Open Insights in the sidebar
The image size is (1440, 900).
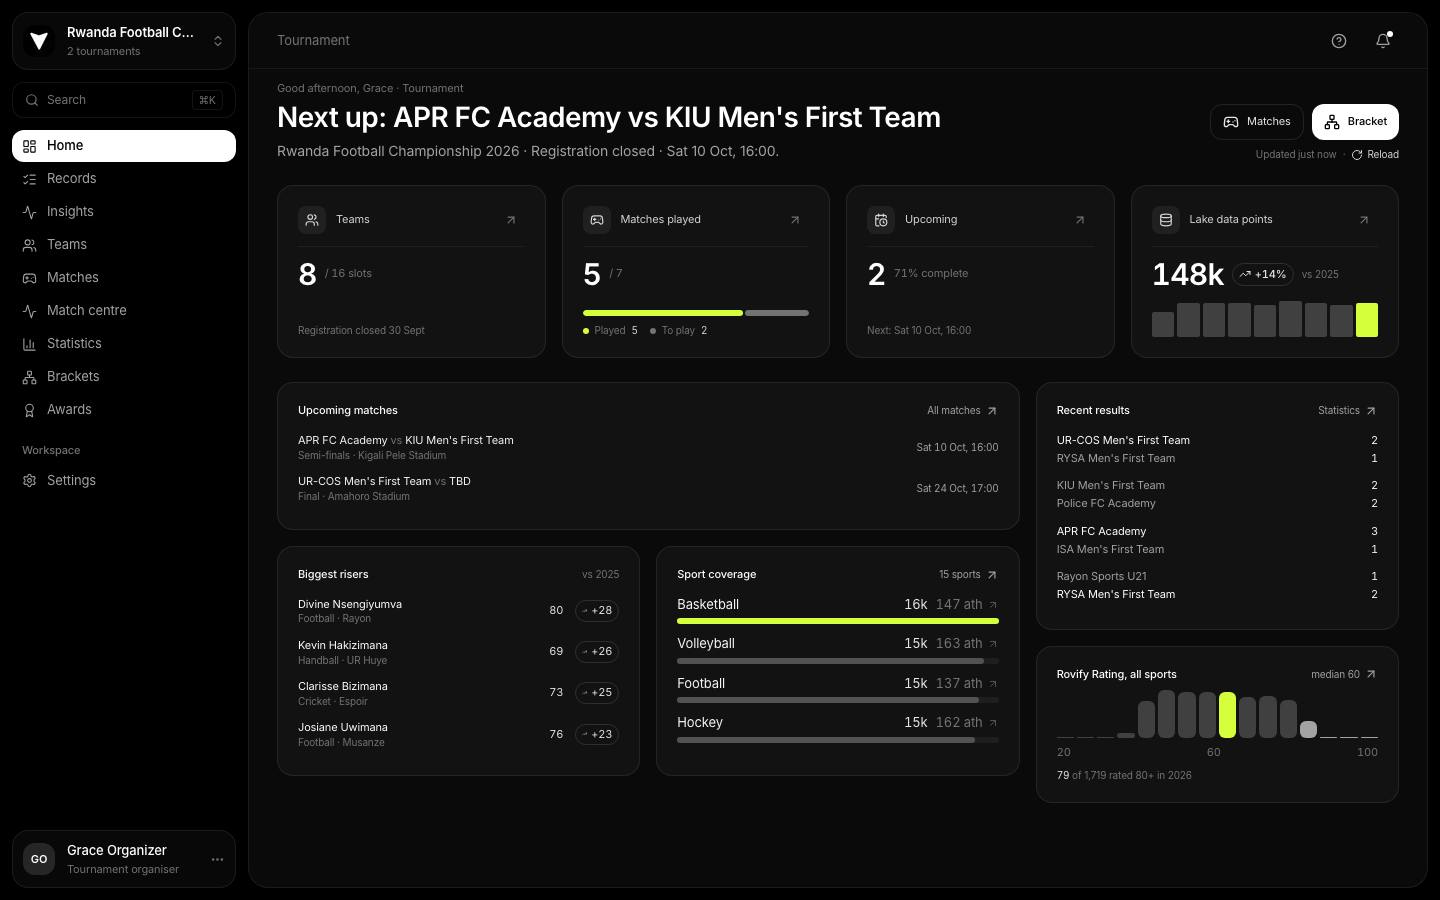coord(124,212)
